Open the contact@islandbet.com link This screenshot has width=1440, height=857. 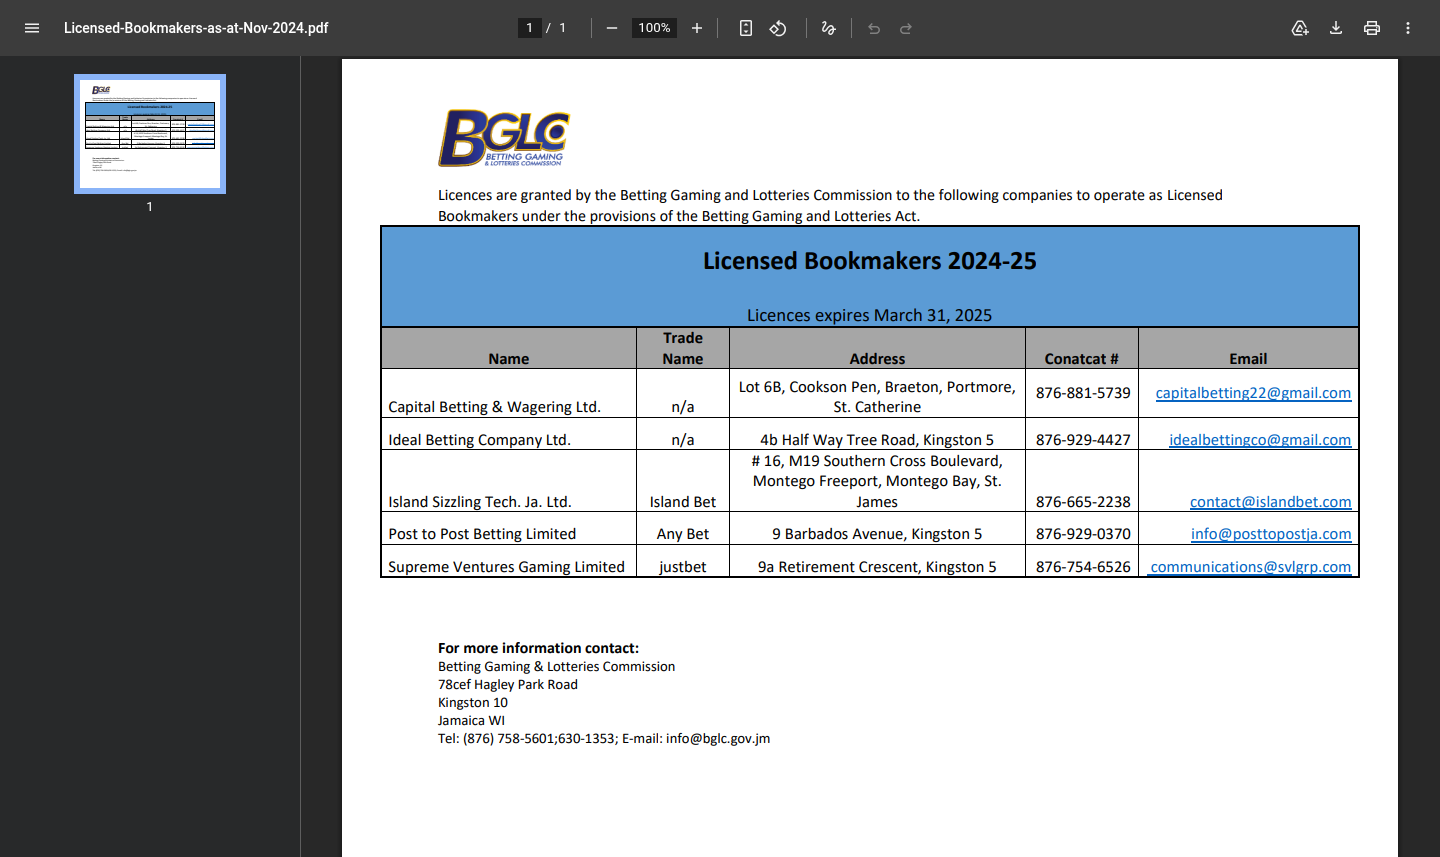pyautogui.click(x=1270, y=502)
